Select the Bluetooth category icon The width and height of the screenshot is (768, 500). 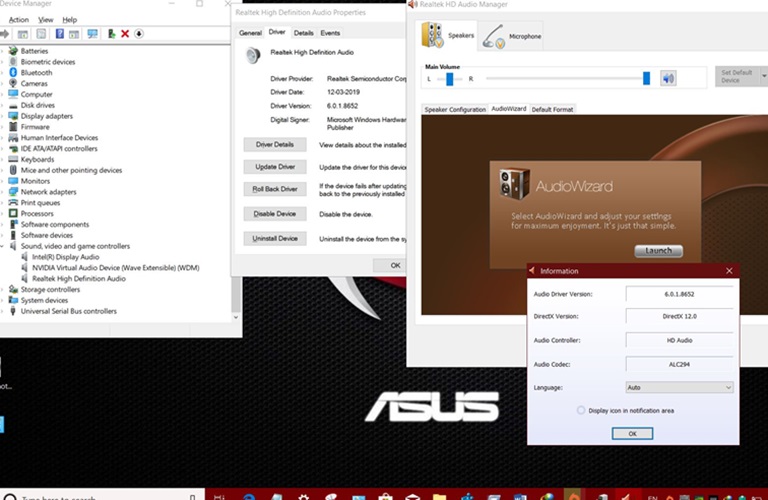pyautogui.click(x=13, y=73)
